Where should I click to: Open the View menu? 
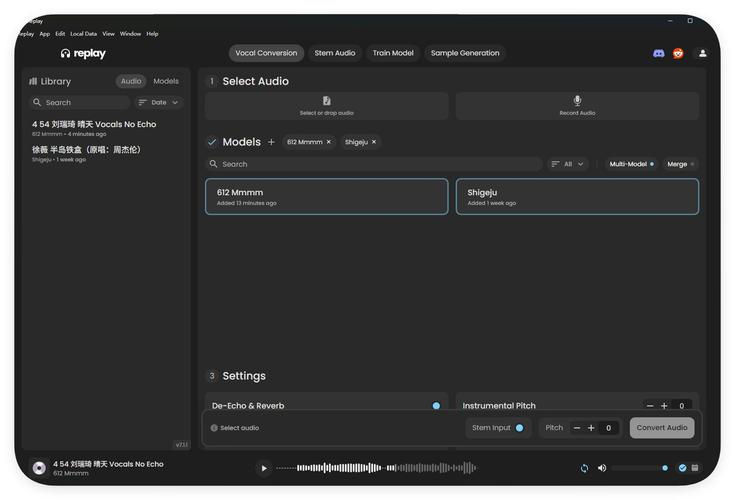(108, 34)
